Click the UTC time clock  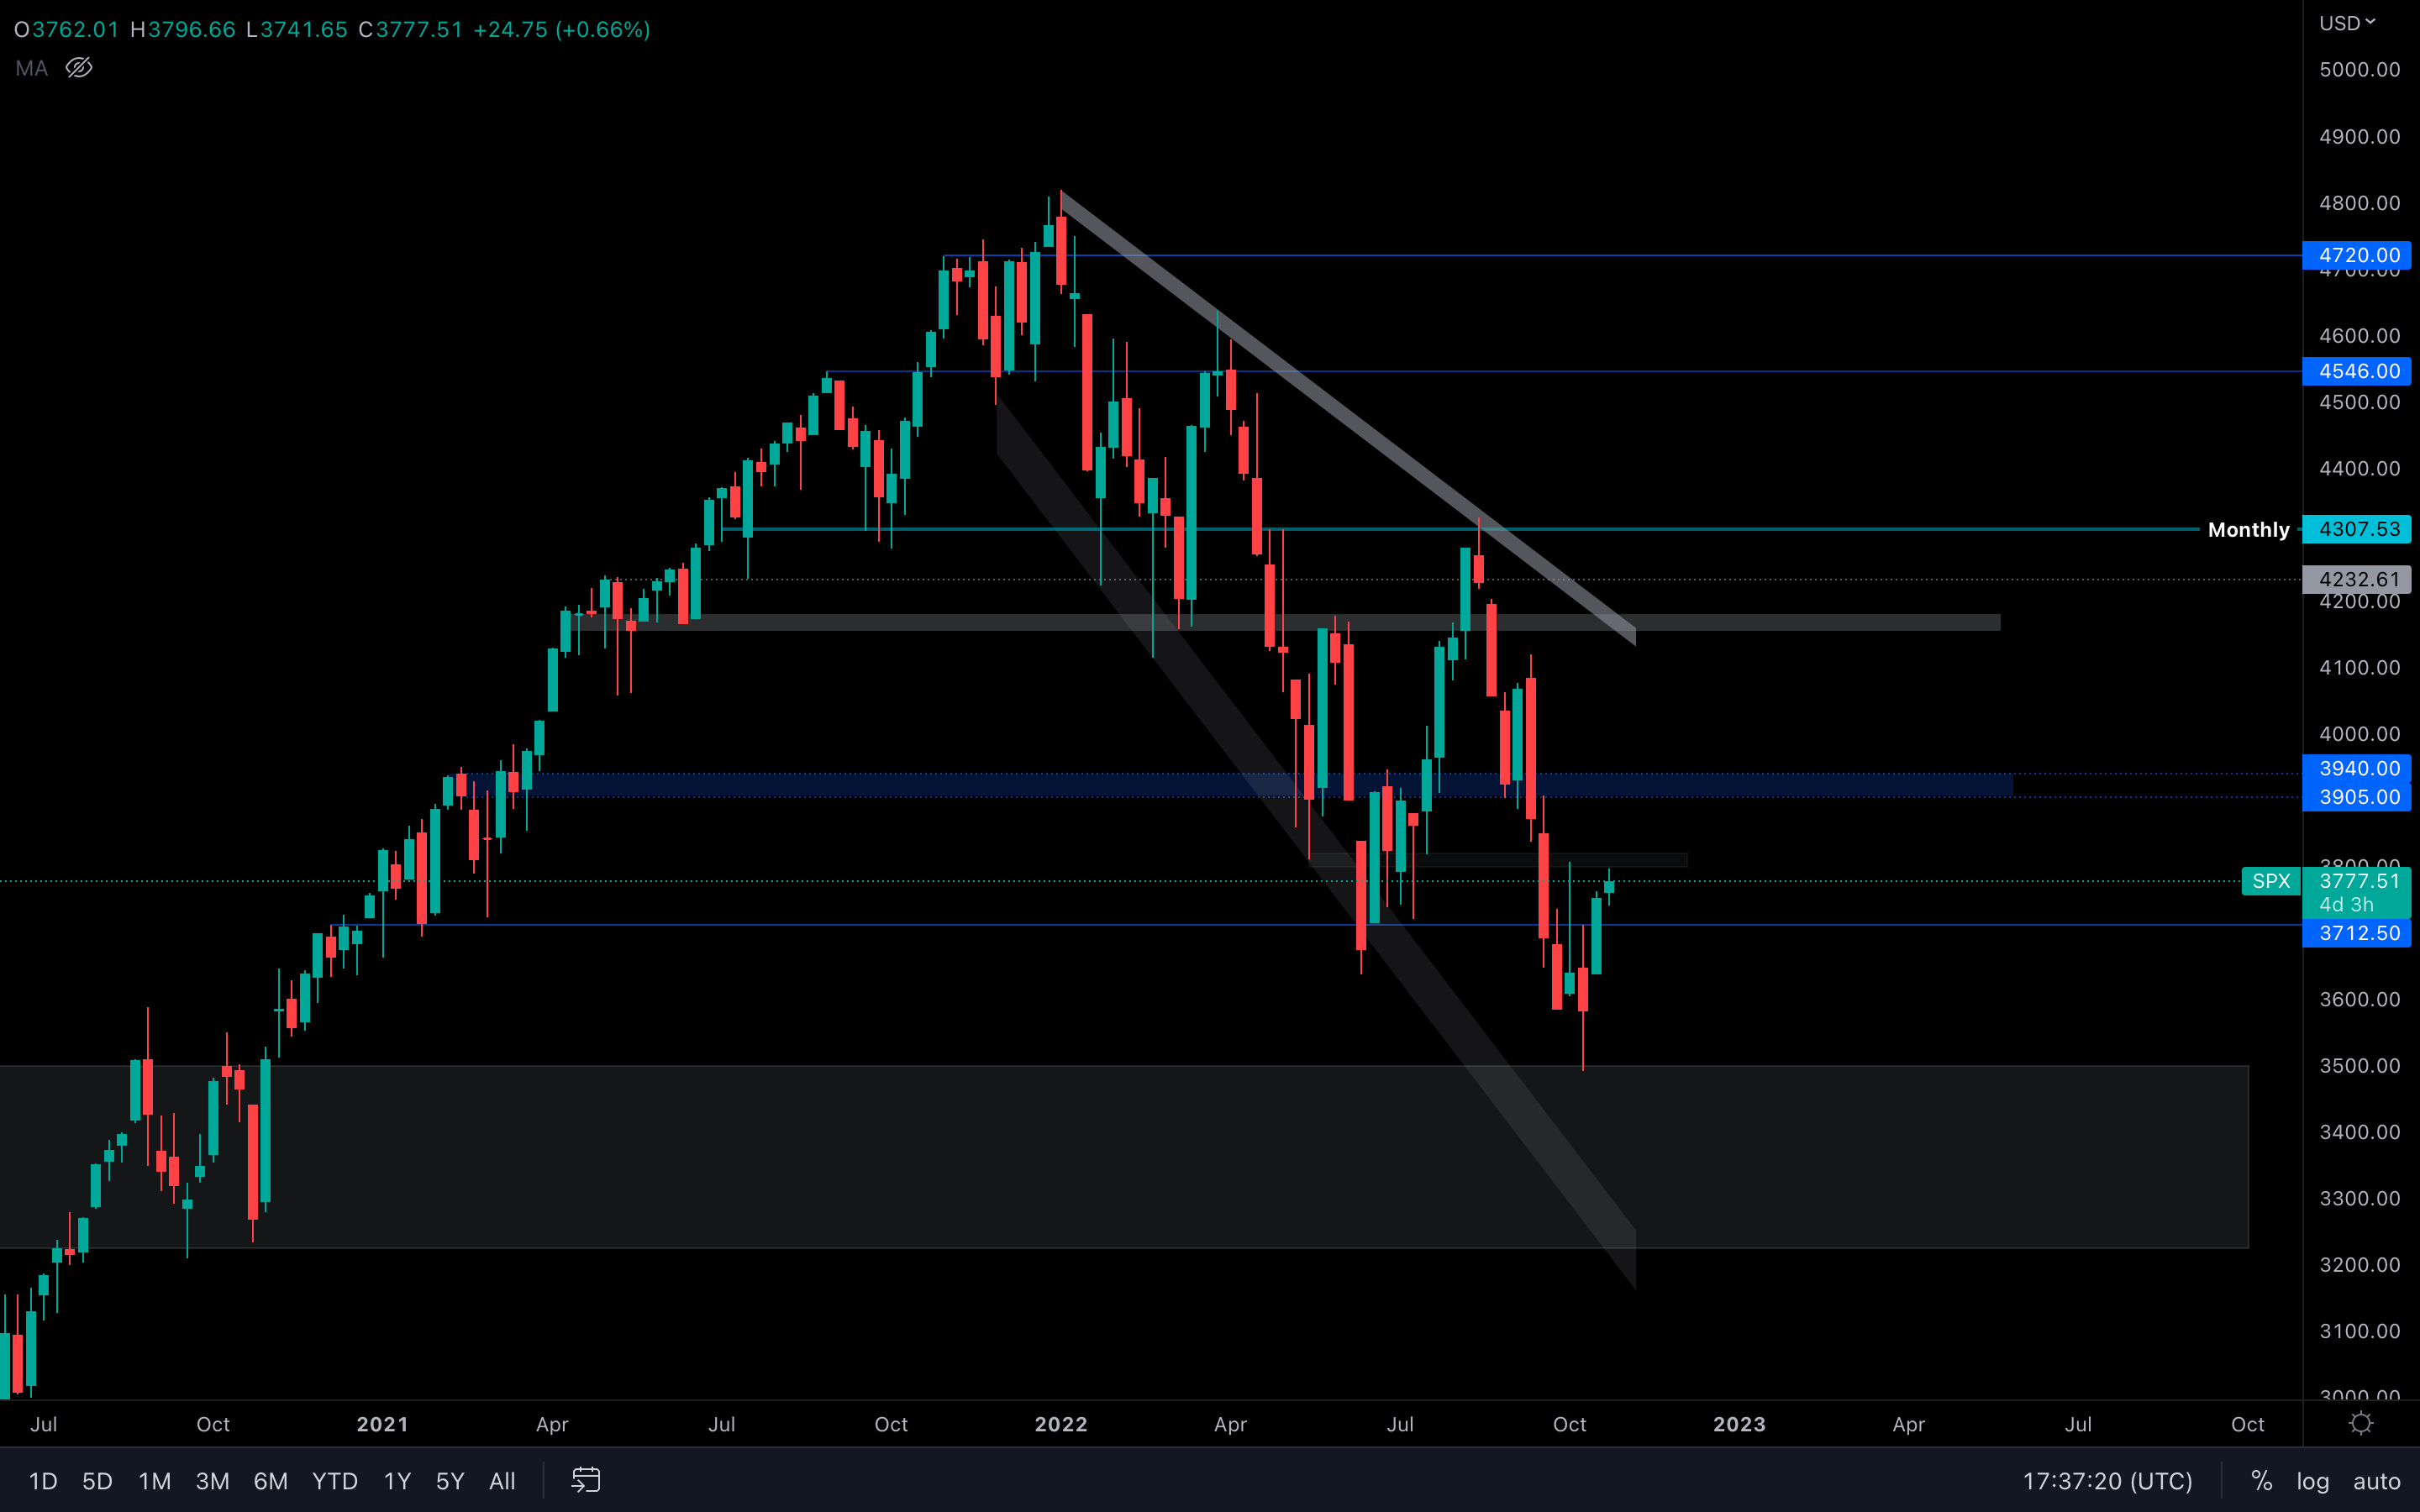click(2107, 1481)
